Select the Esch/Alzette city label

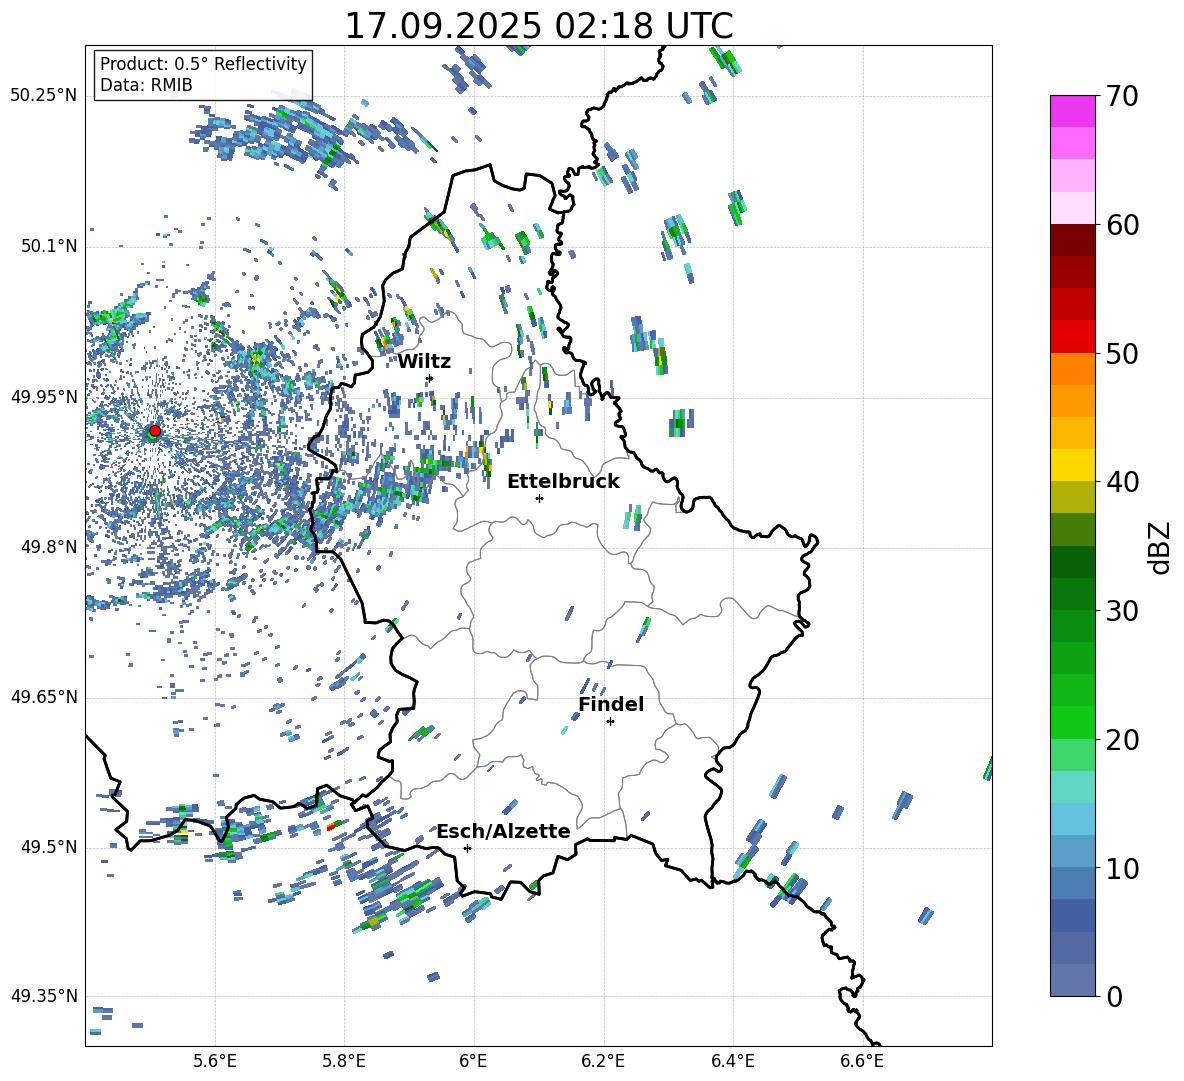point(503,831)
